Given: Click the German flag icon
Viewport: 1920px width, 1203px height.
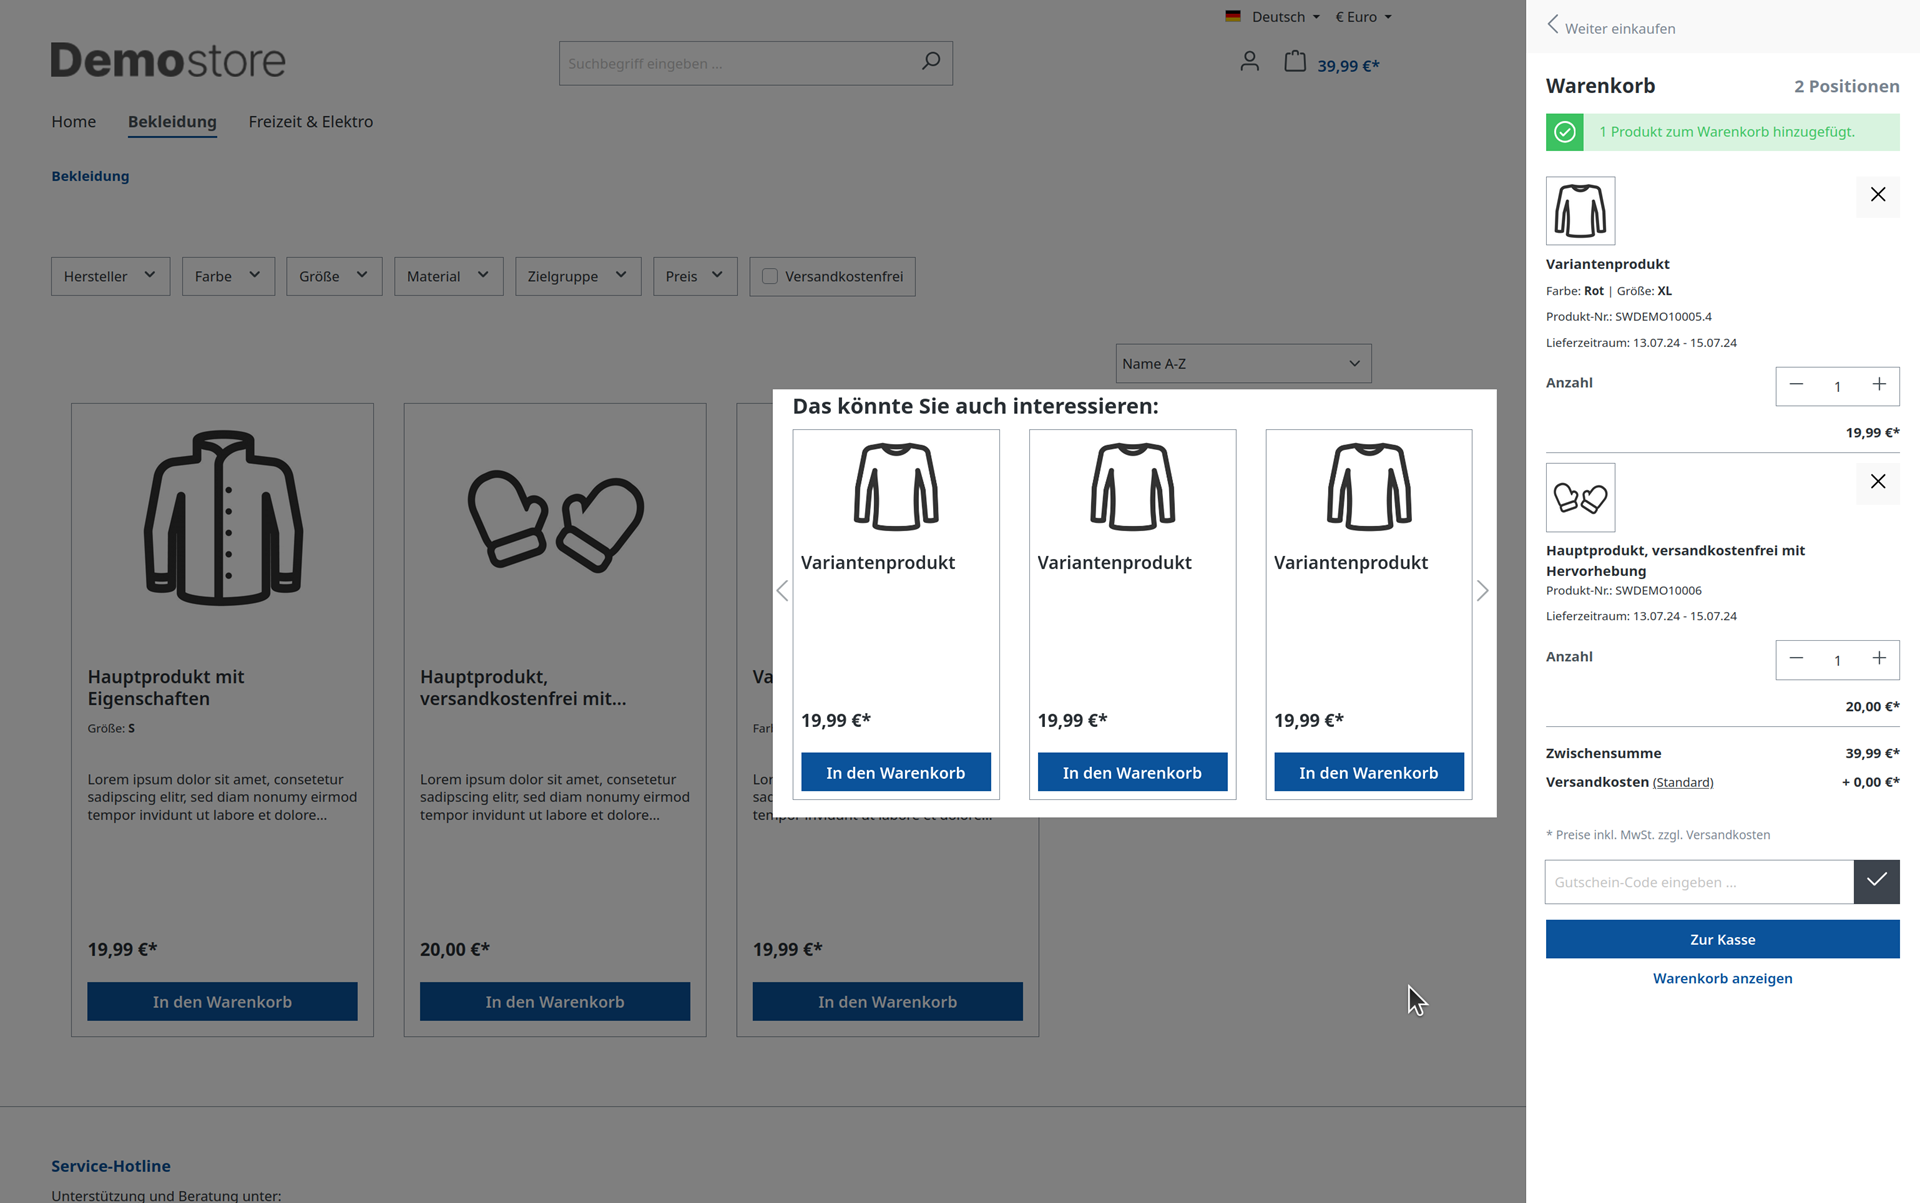Looking at the screenshot, I should (1233, 16).
